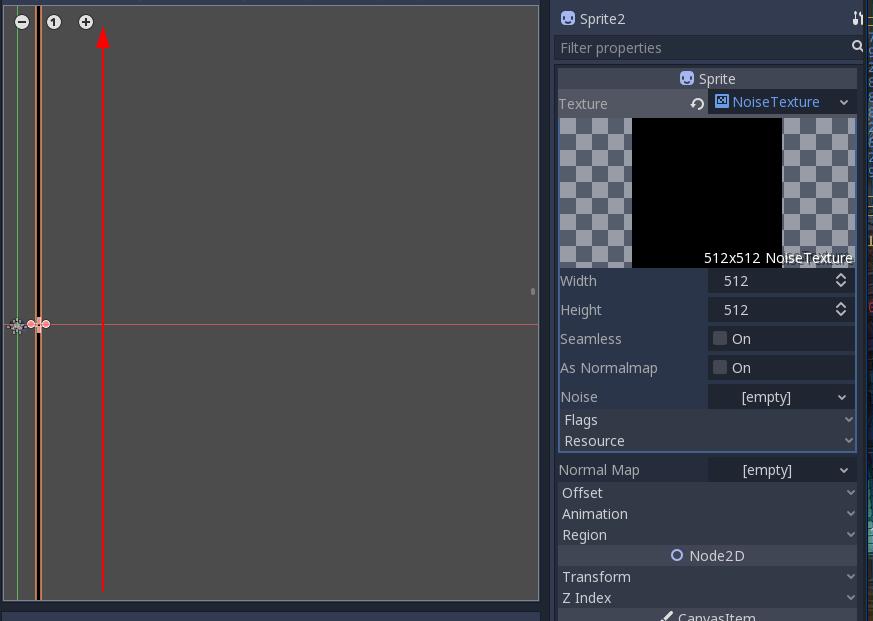Open the inspector history tool icon top right
This screenshot has width=873, height=621.
click(x=858, y=18)
